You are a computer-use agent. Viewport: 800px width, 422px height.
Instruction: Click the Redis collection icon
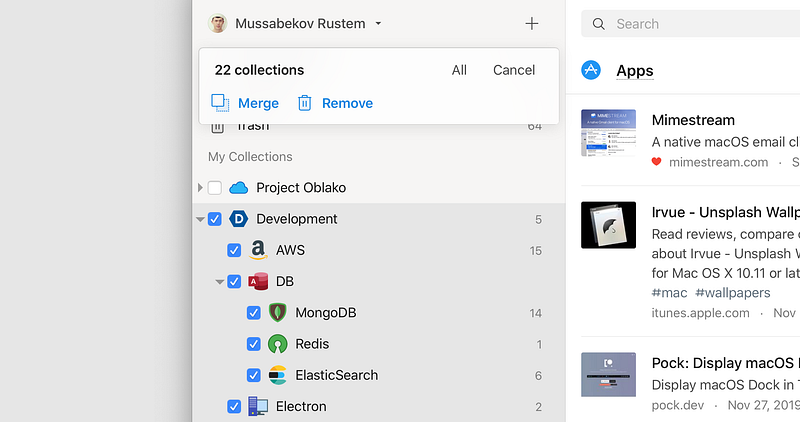[x=278, y=344]
